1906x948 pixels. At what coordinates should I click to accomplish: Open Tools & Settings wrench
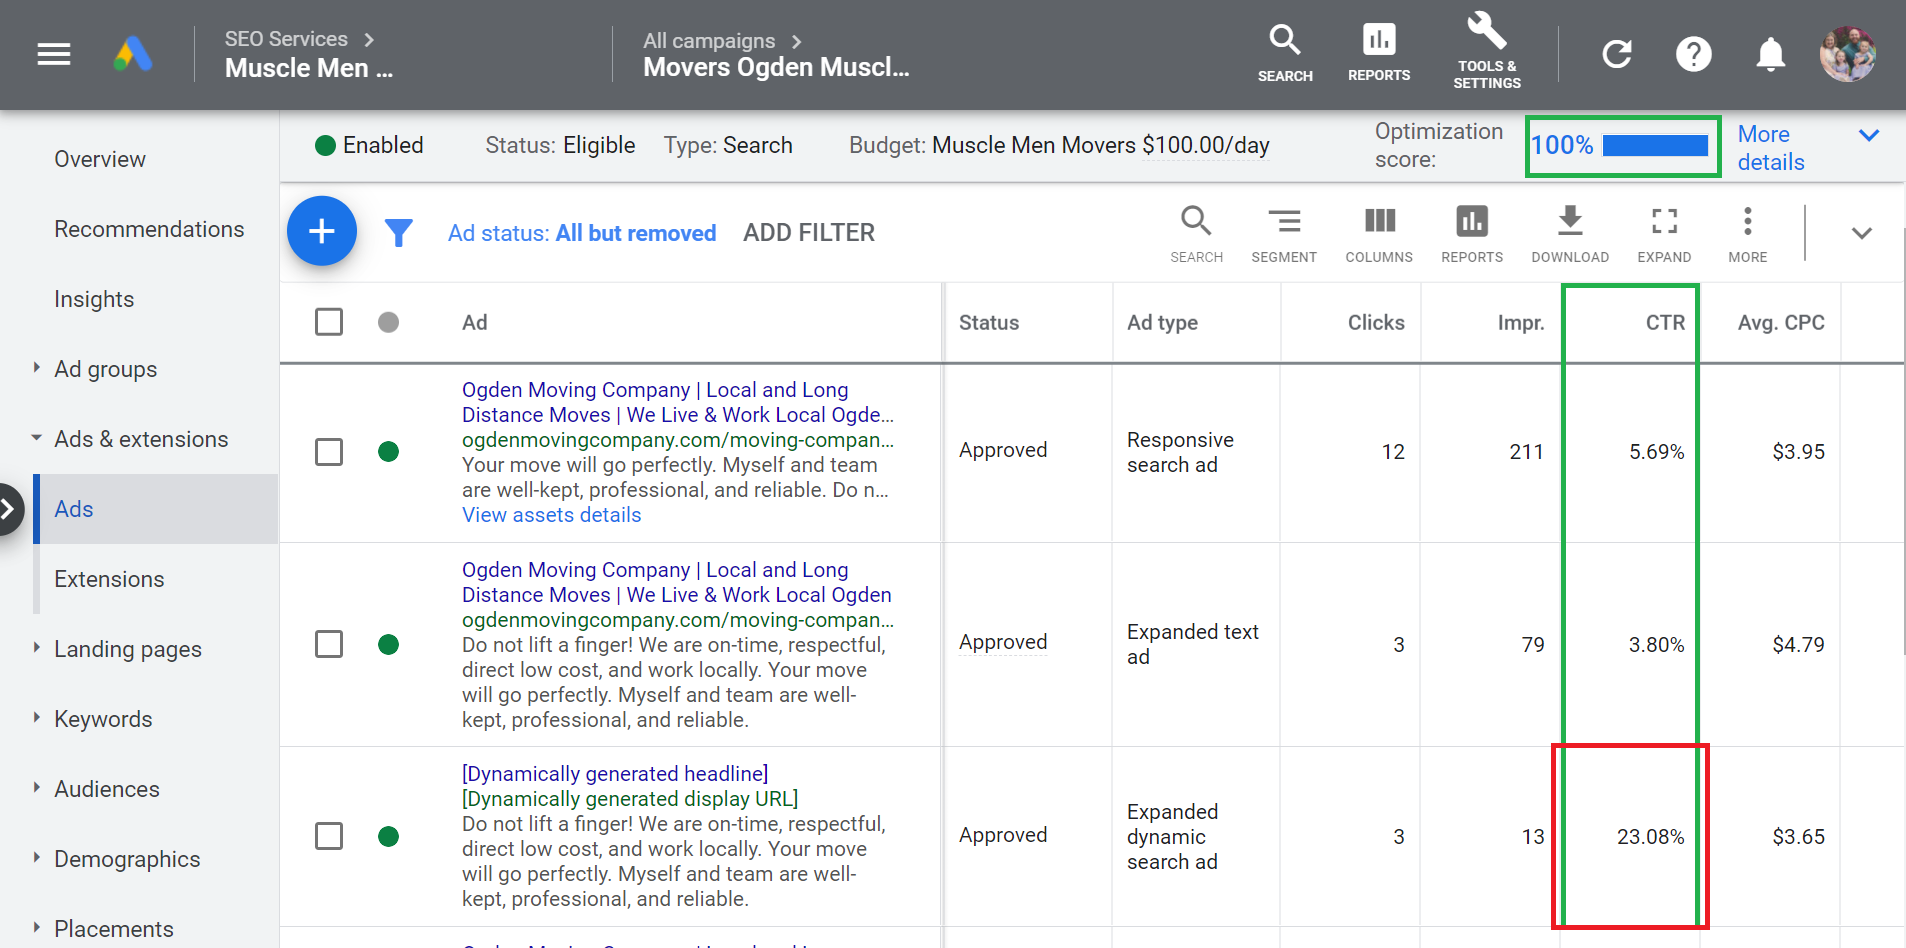pyautogui.click(x=1487, y=50)
